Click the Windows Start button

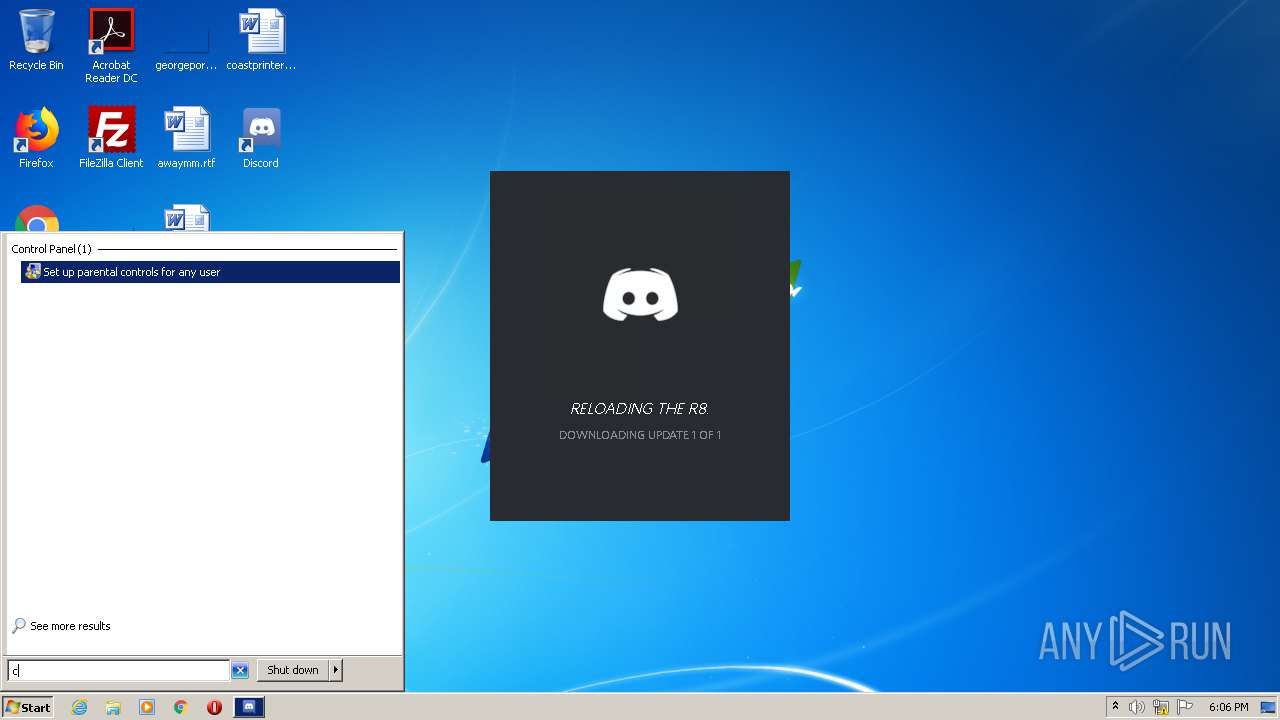point(28,707)
